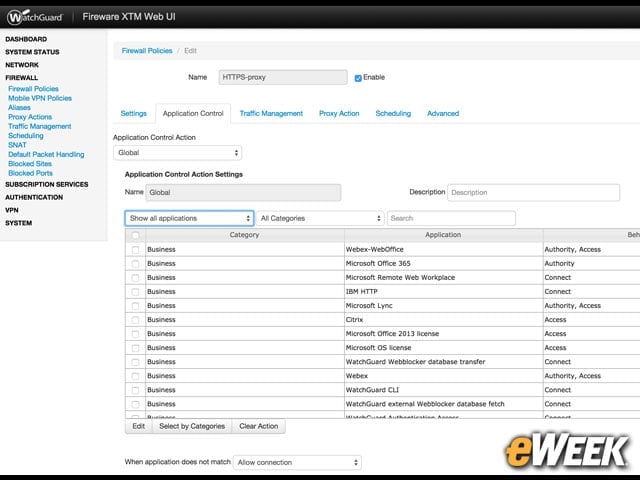
Task: Expand the SYSTEM STATUS section
Action: [32, 52]
